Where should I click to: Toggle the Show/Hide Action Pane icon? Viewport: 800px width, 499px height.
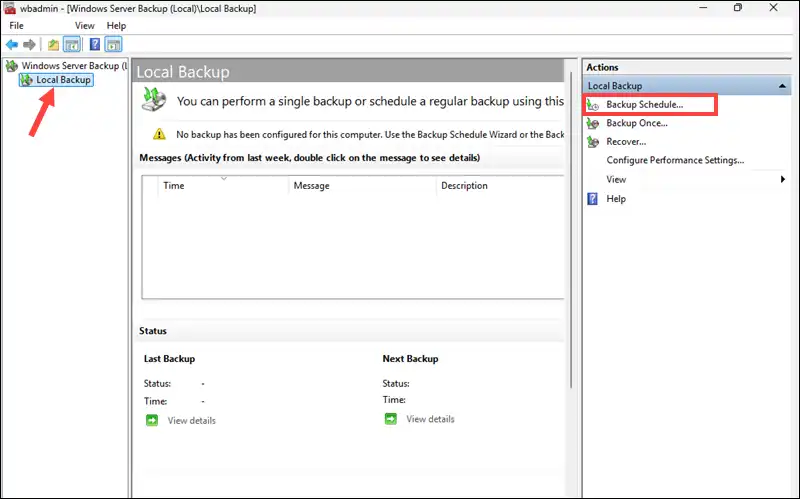[113, 45]
